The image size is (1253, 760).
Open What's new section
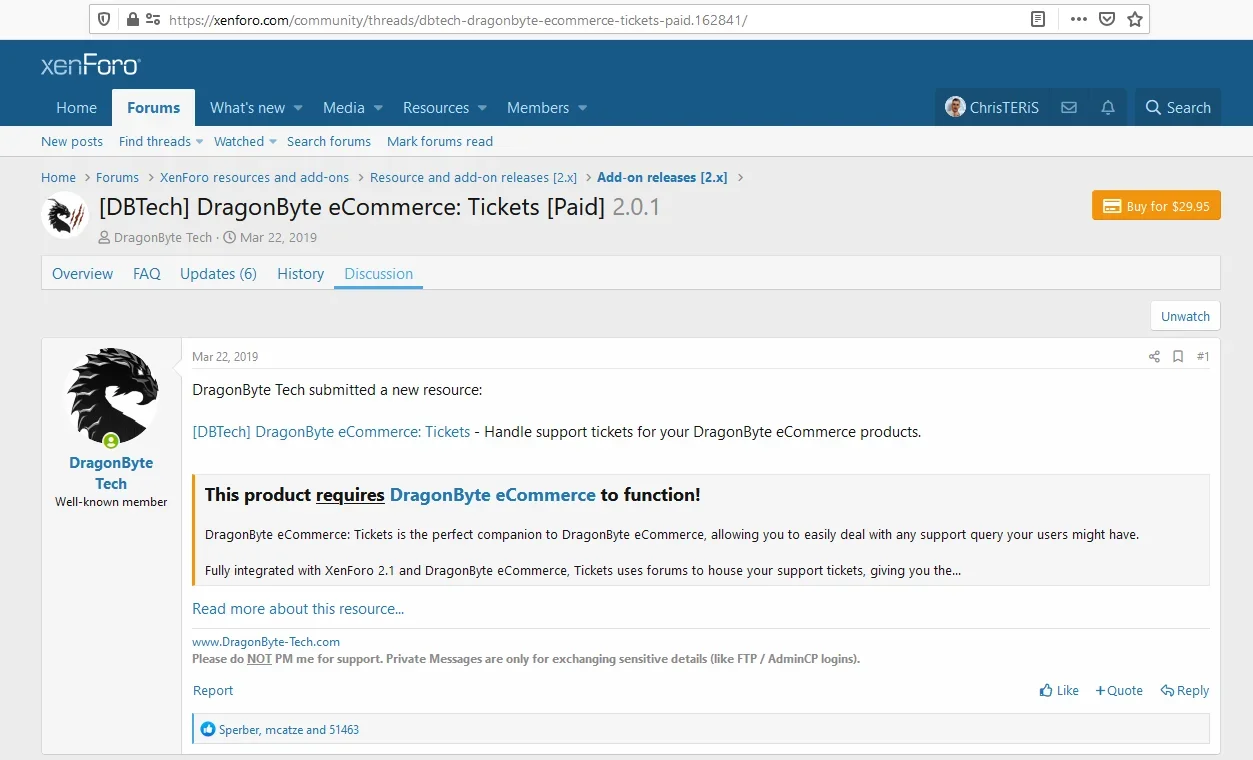pyautogui.click(x=247, y=107)
